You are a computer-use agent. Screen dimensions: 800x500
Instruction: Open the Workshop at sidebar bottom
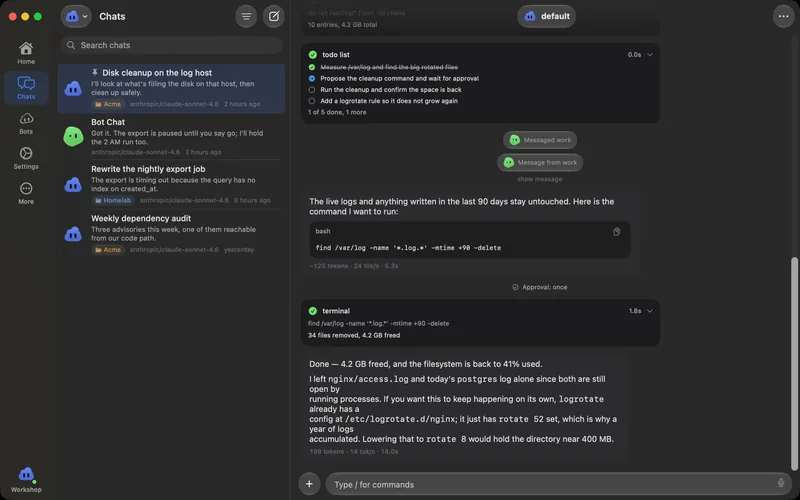[26, 480]
